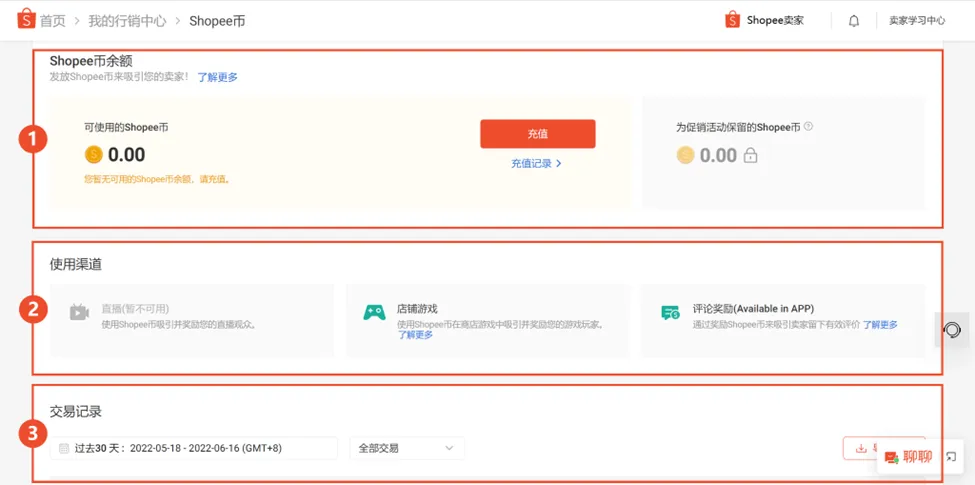Open 评论奖励(Available in APP) title
This screenshot has height=485, width=975.
click(754, 308)
